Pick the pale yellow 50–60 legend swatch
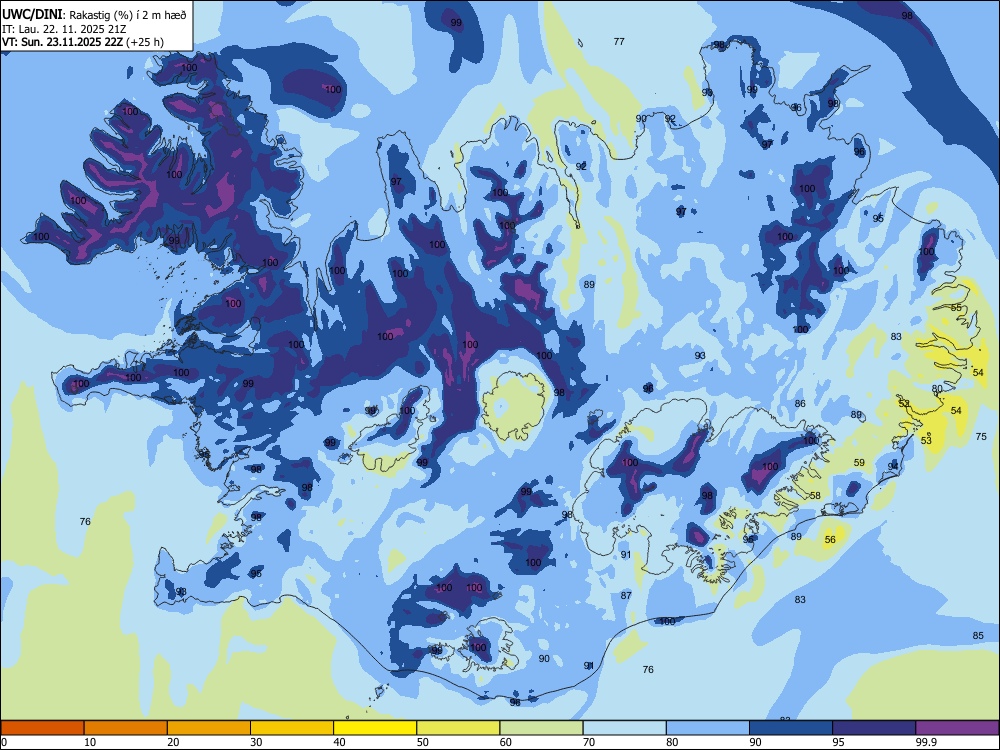The image size is (1000, 750). pyautogui.click(x=459, y=728)
